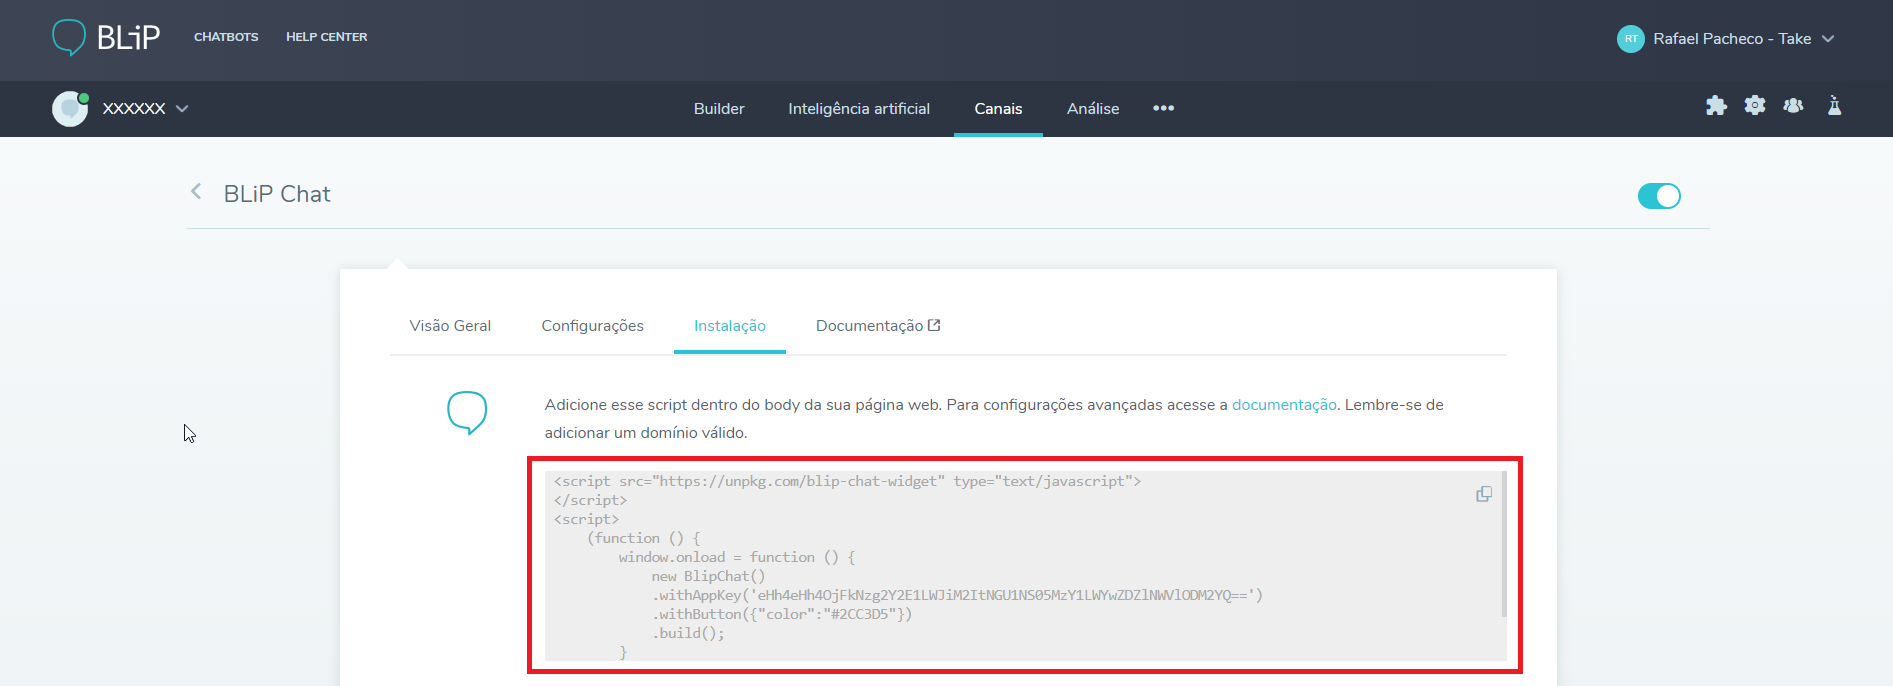Open the three-dots more menu
Image resolution: width=1893 pixels, height=686 pixels.
click(1163, 108)
